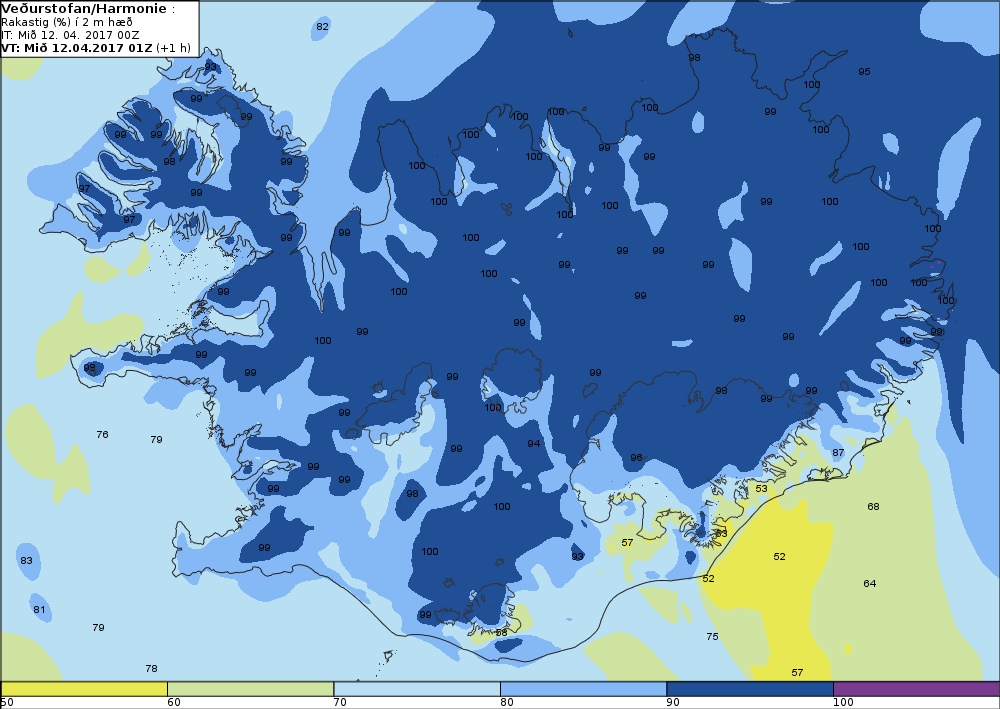Click the '(+1 h)' forecast offset text
Viewport: 1000px width, 709px height.
click(x=173, y=48)
